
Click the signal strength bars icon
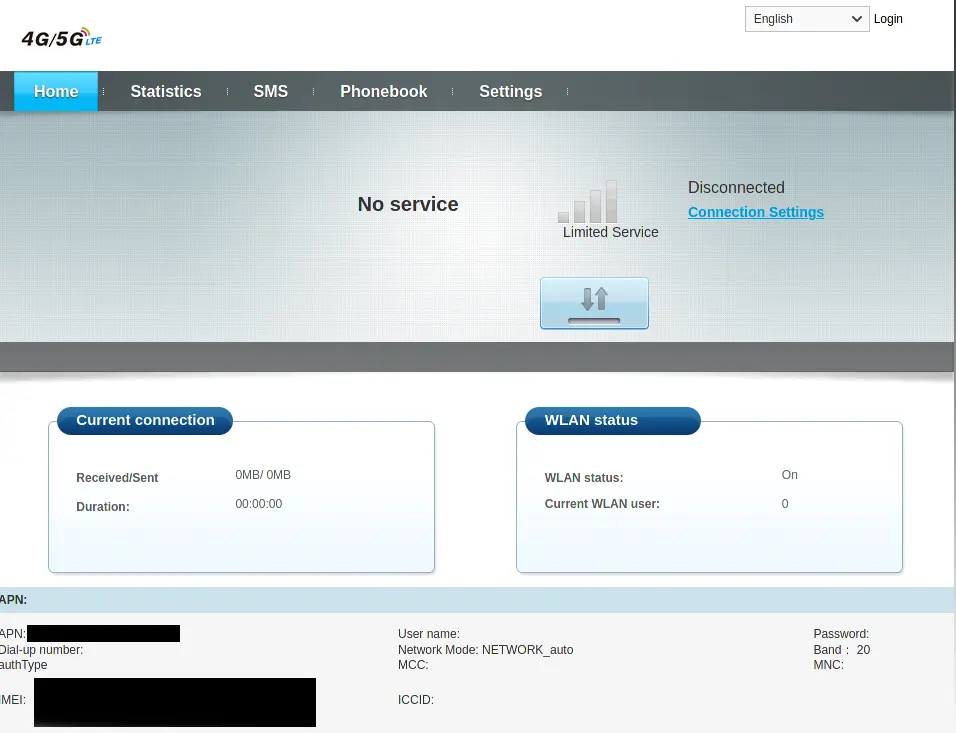coord(588,202)
